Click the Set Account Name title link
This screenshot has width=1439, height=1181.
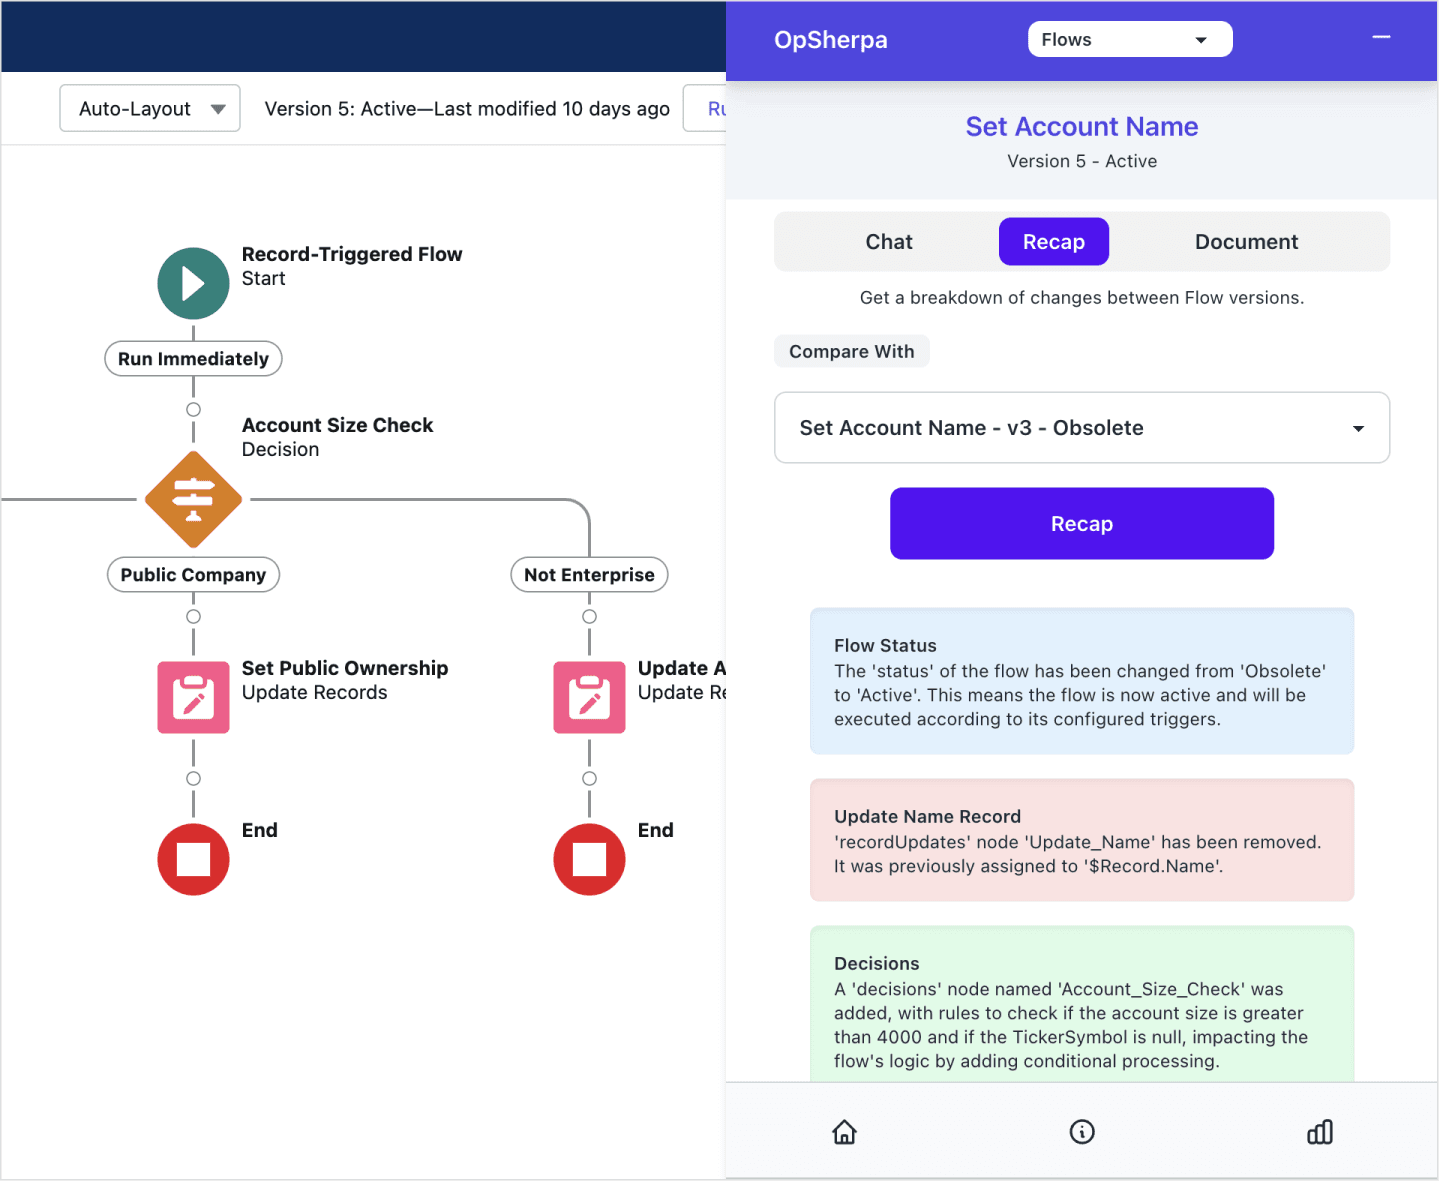pyautogui.click(x=1082, y=127)
